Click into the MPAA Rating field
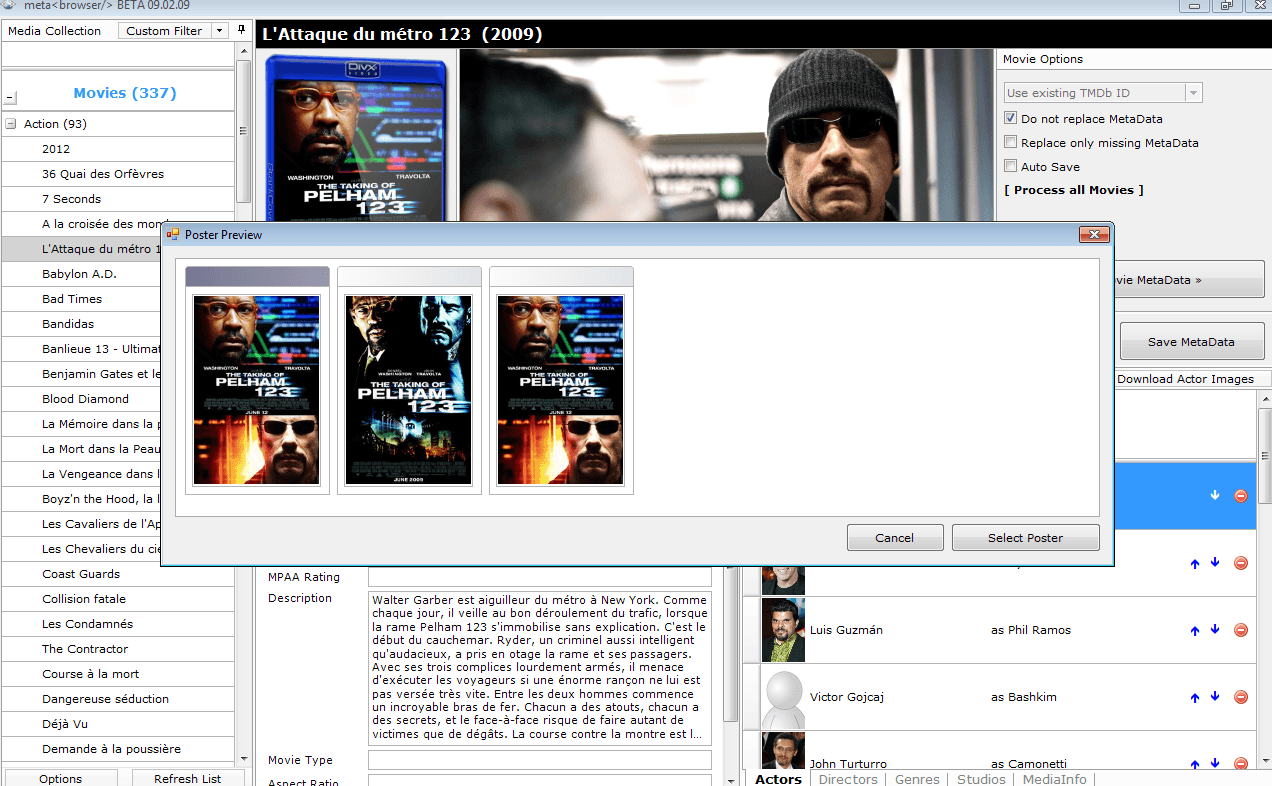Screen dimensions: 1272x786 [x=540, y=577]
